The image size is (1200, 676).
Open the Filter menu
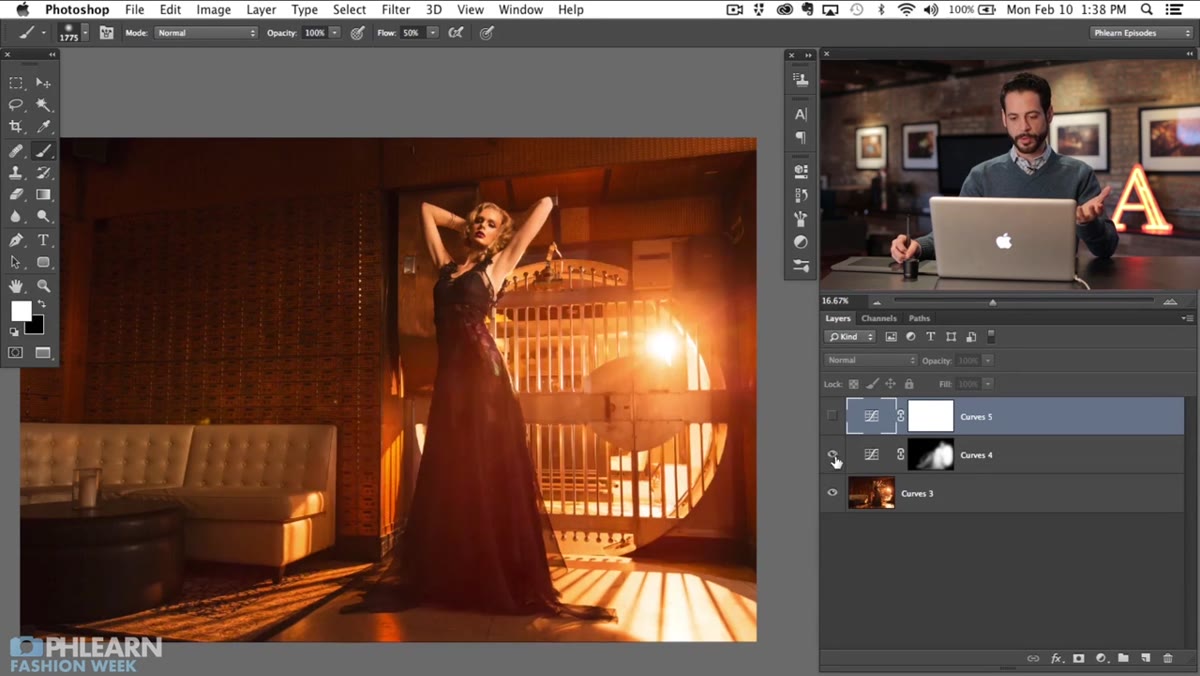[x=396, y=10]
